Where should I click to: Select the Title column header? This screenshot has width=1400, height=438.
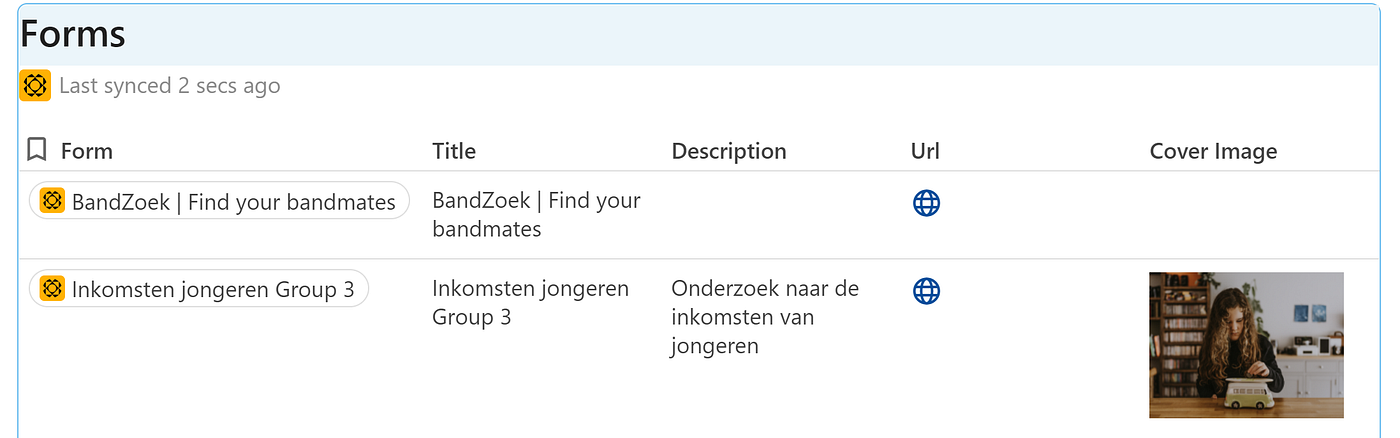[x=454, y=151]
